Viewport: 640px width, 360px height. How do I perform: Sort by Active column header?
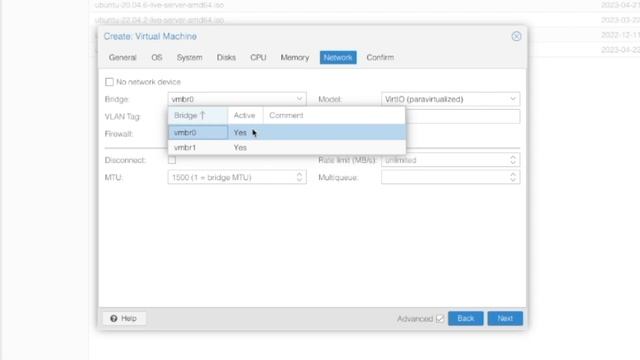coord(245,116)
